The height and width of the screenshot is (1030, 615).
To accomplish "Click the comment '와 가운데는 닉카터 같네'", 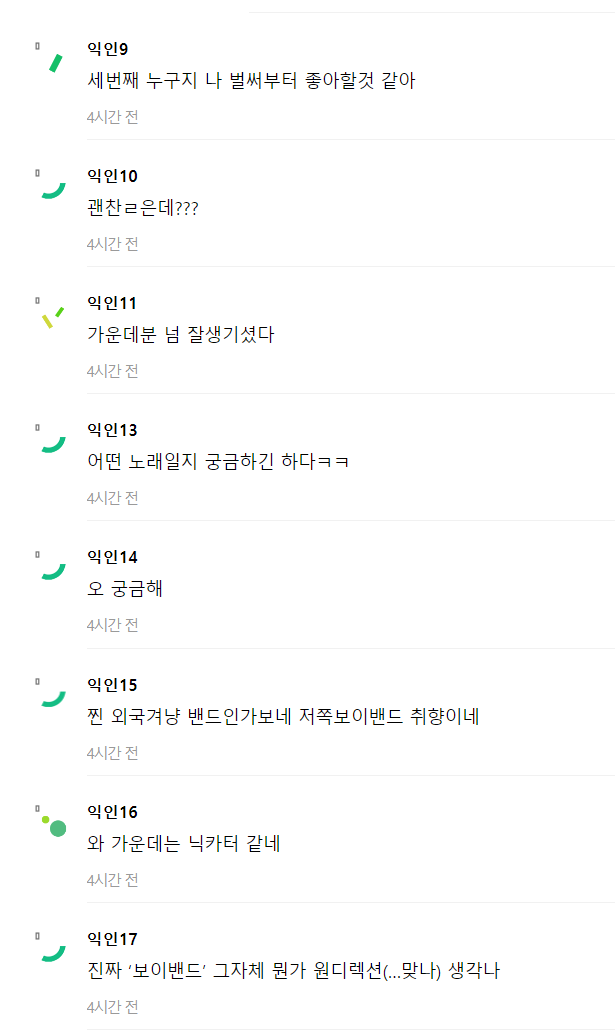I will point(184,844).
